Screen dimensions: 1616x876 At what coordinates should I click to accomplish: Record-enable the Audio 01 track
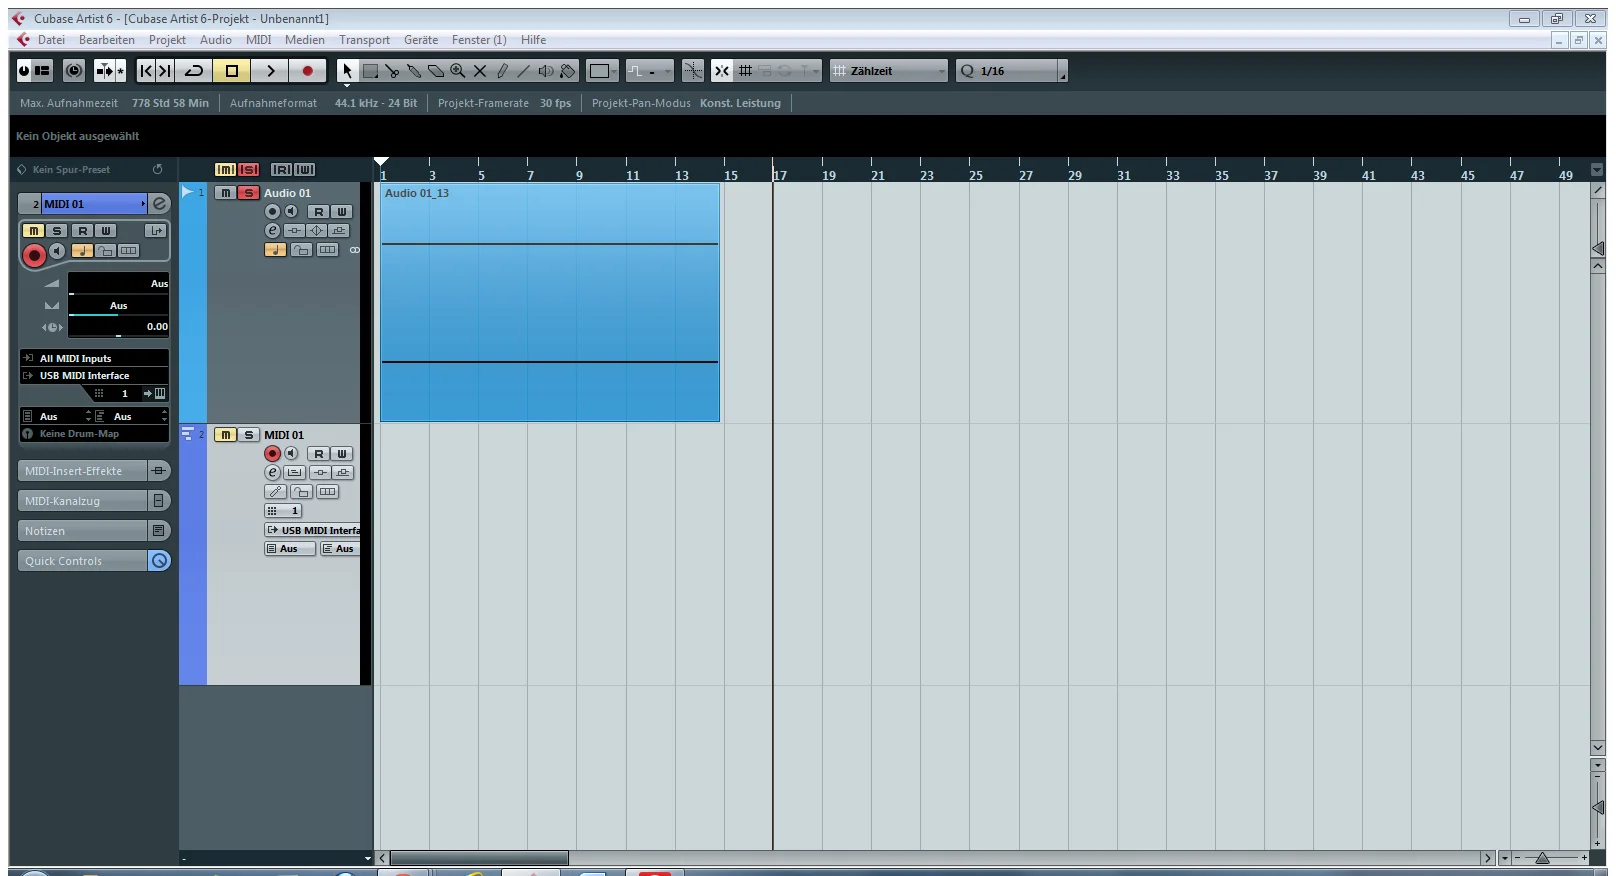(x=272, y=212)
